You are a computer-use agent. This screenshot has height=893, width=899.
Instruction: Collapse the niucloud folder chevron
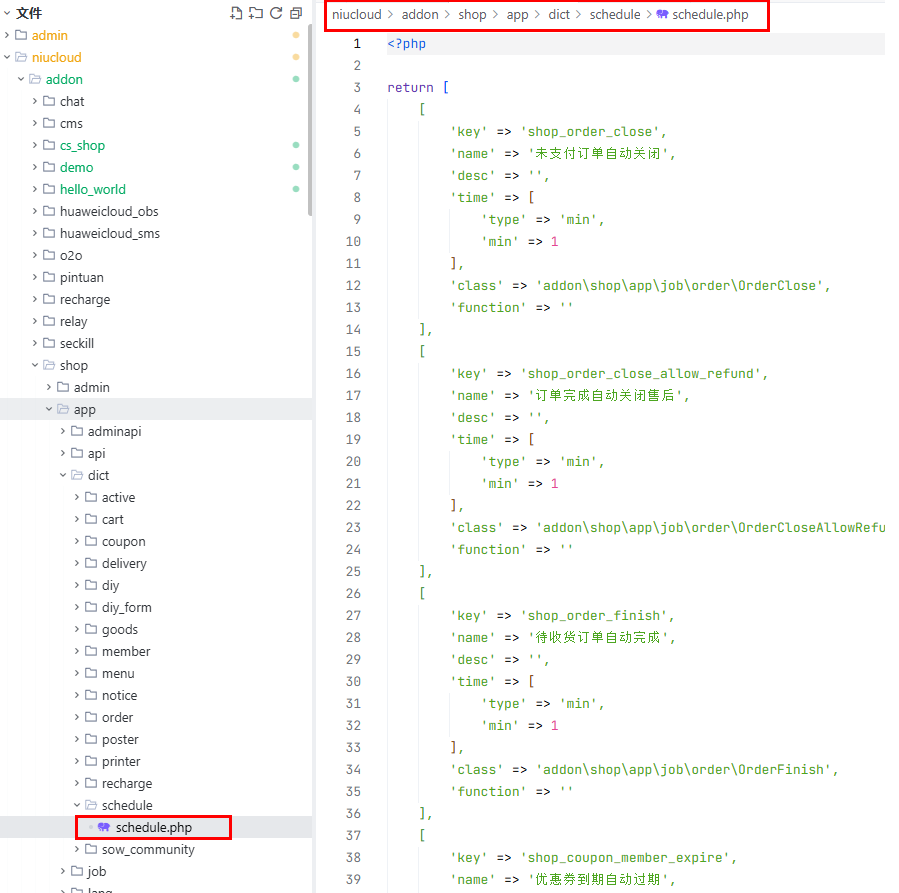pyautogui.click(x=8, y=58)
